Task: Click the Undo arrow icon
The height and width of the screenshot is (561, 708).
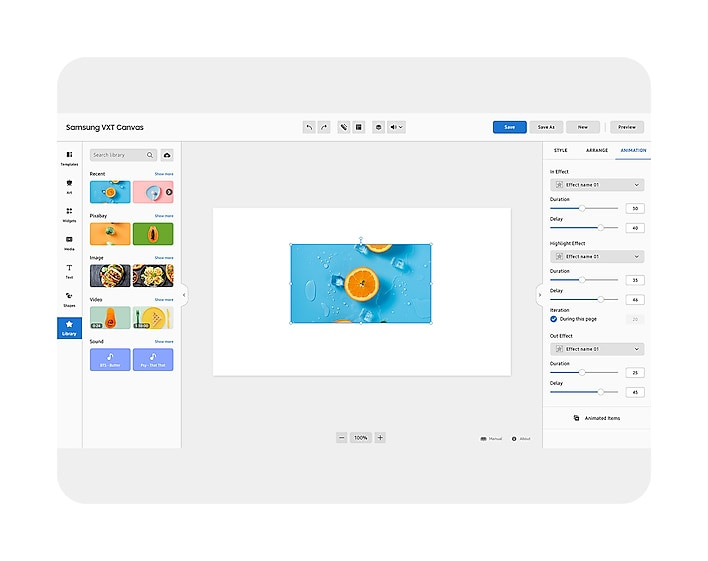Action: (309, 127)
